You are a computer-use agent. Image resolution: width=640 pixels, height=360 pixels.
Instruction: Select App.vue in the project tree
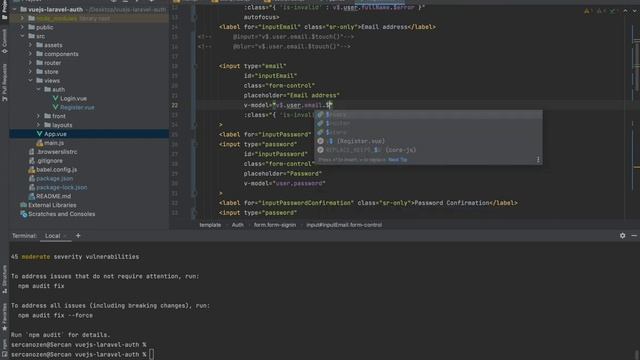[x=55, y=134]
